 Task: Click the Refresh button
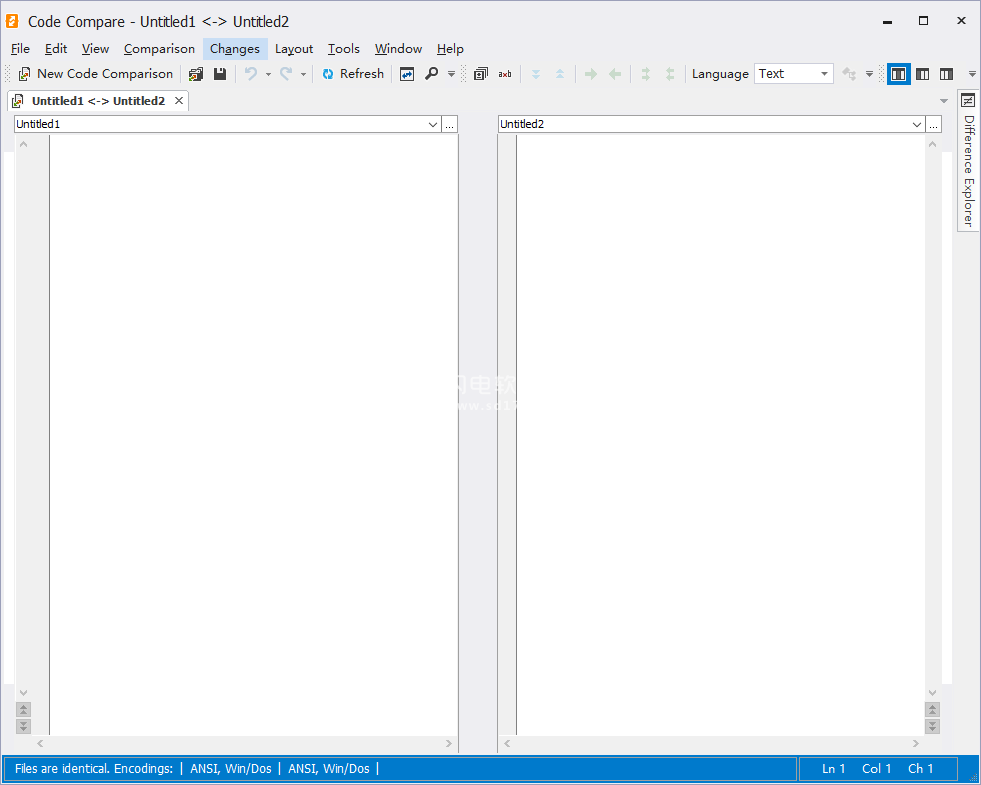(353, 74)
